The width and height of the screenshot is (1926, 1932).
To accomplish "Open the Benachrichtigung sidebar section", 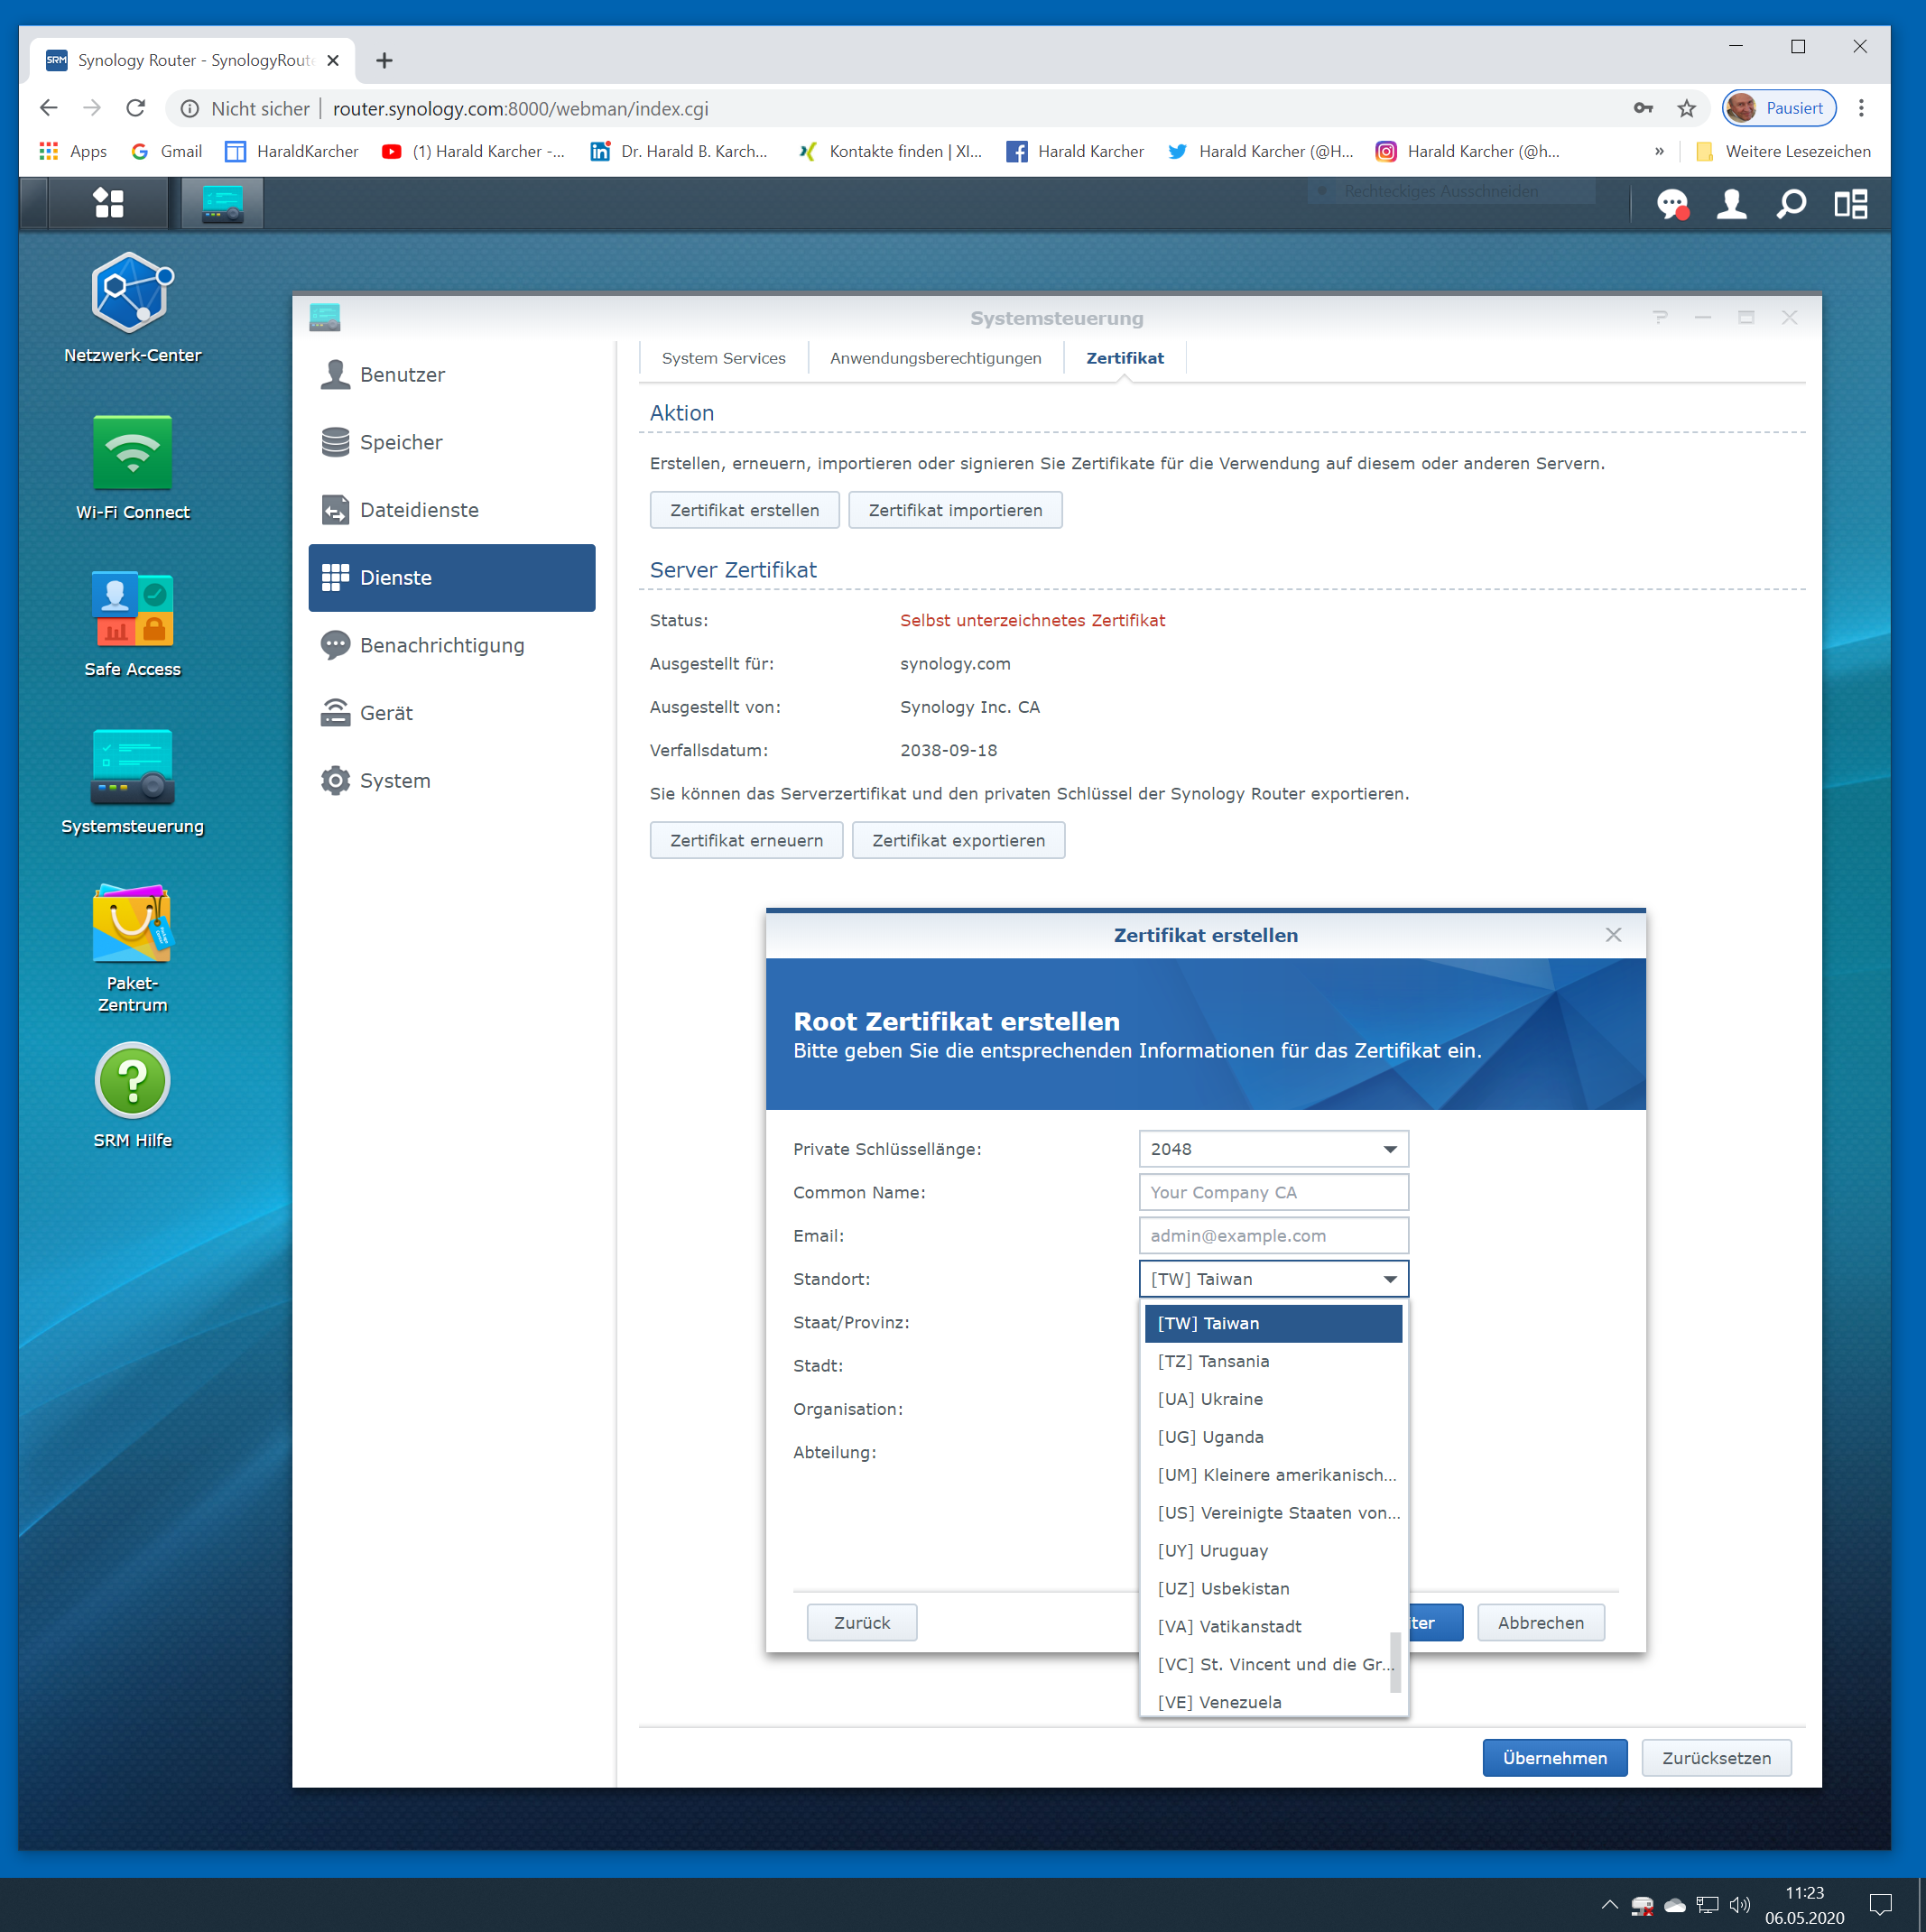I will 442,645.
